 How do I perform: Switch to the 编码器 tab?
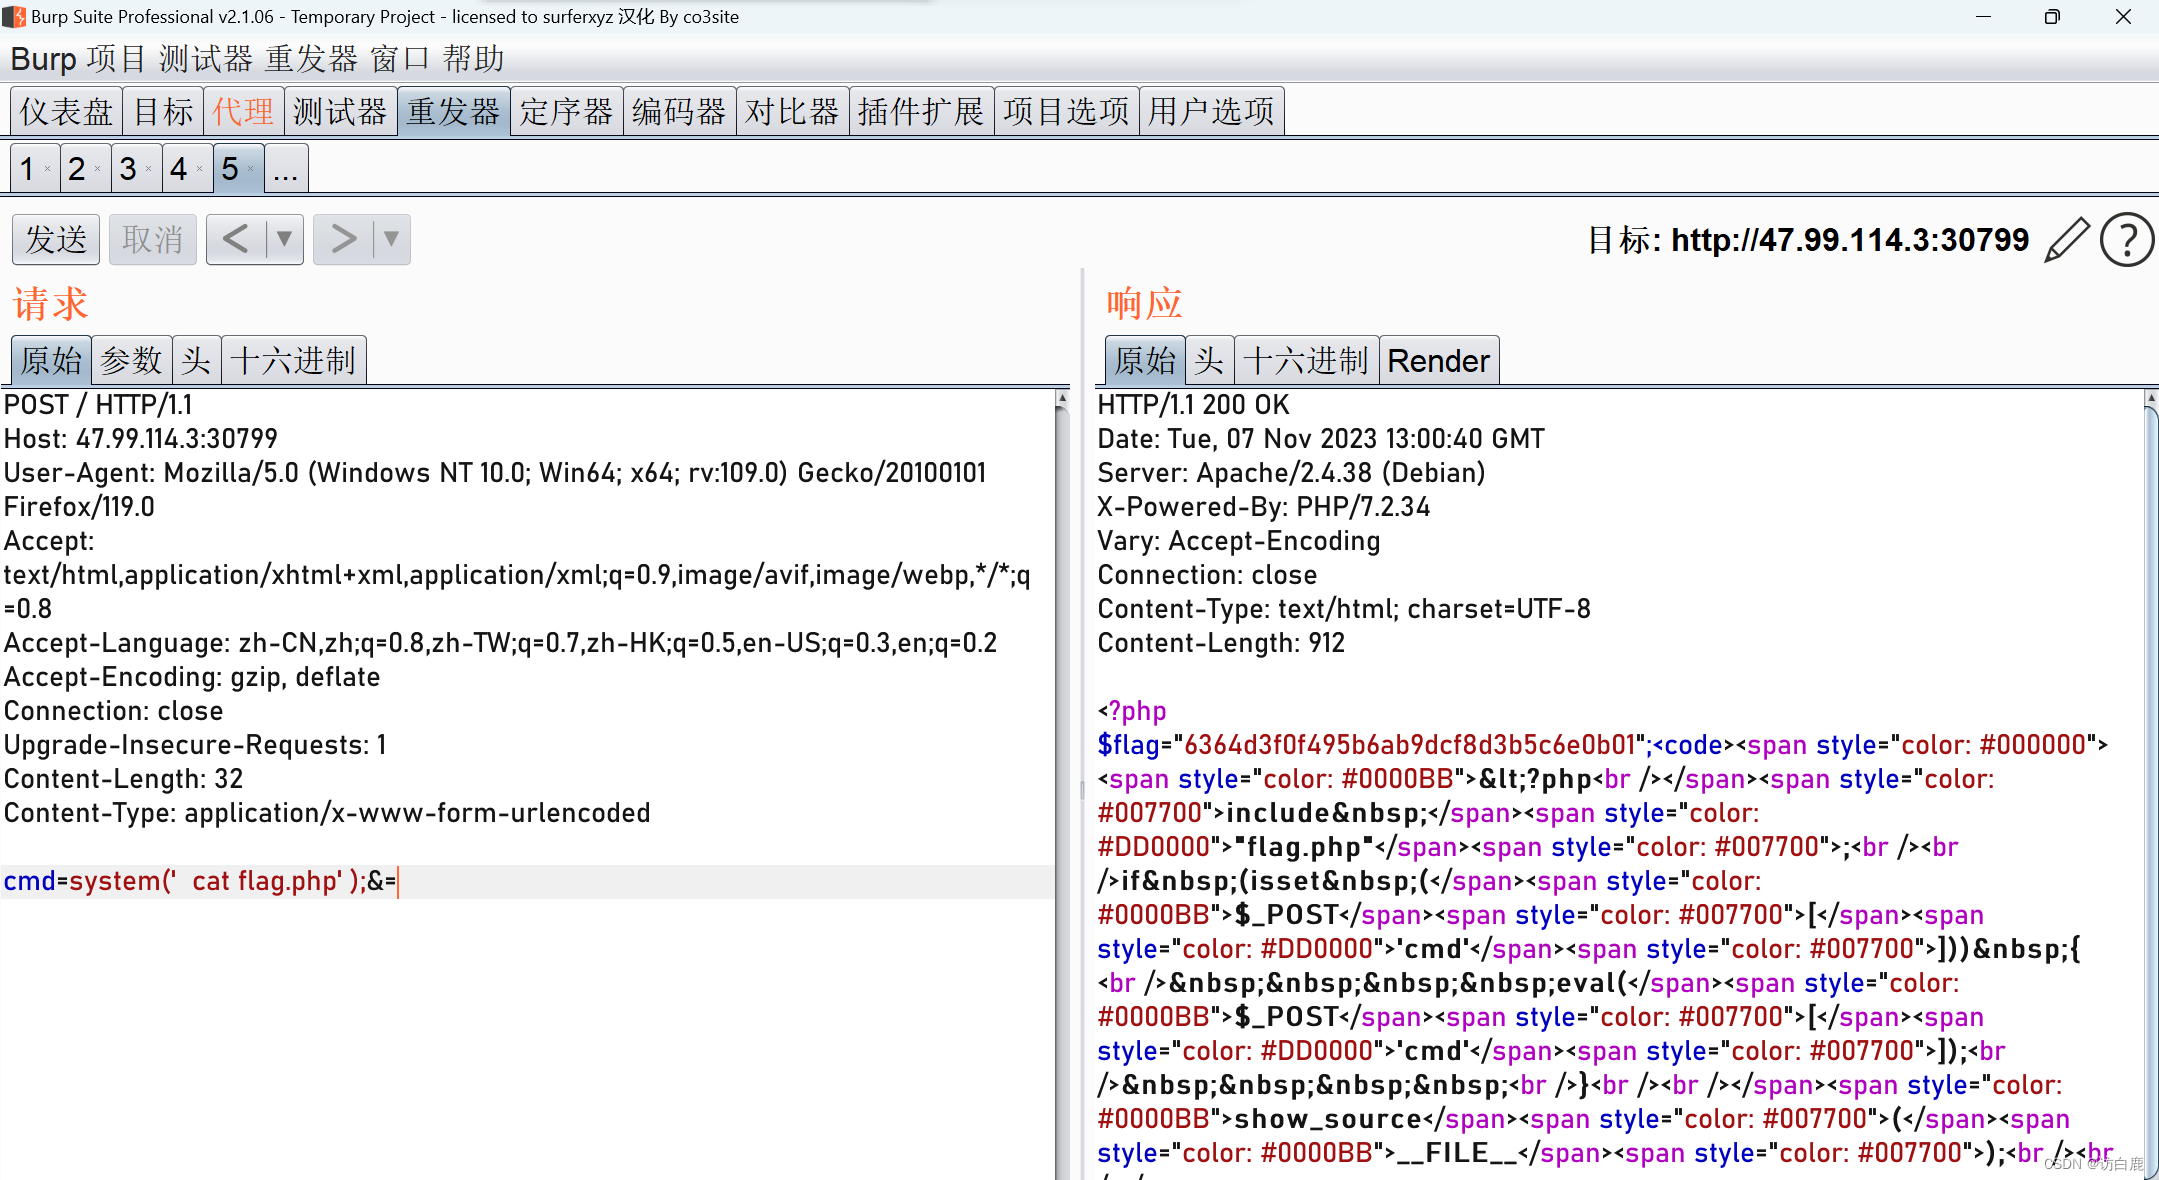click(679, 111)
